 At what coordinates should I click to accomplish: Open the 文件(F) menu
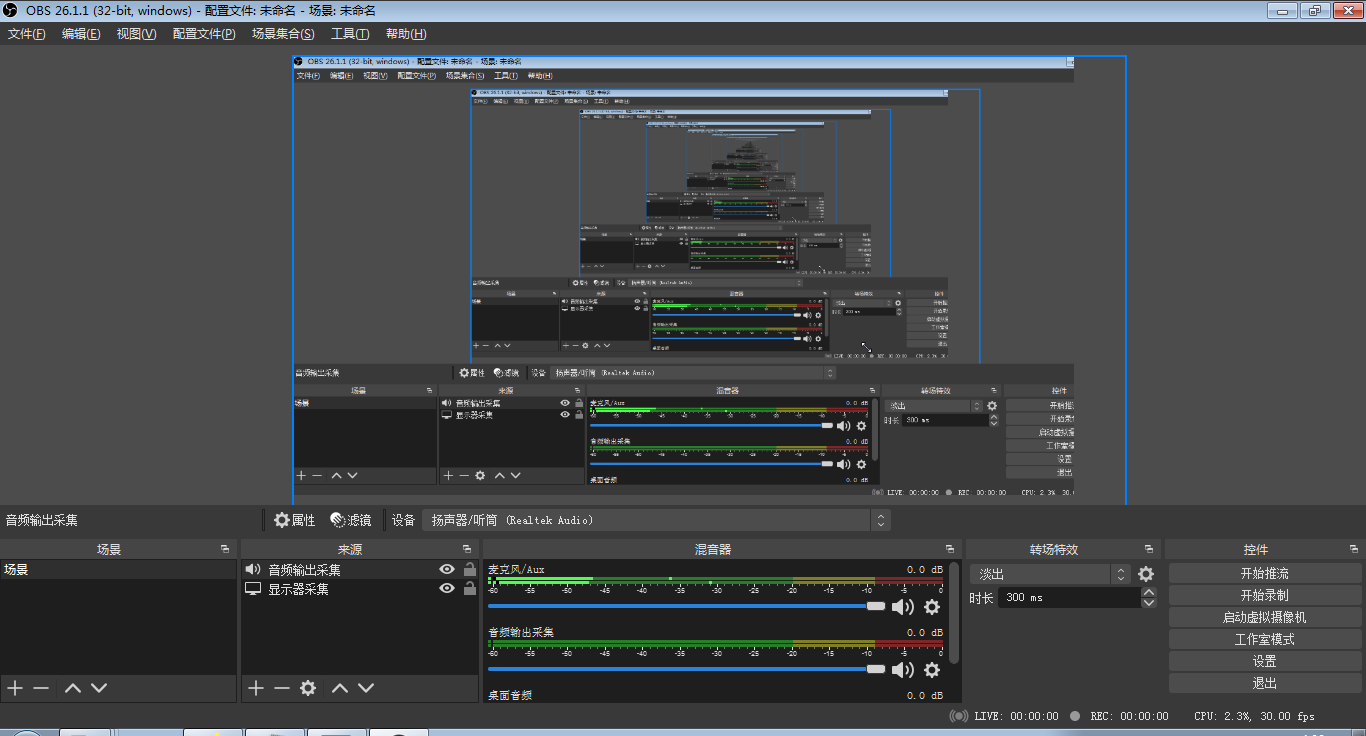click(27, 34)
